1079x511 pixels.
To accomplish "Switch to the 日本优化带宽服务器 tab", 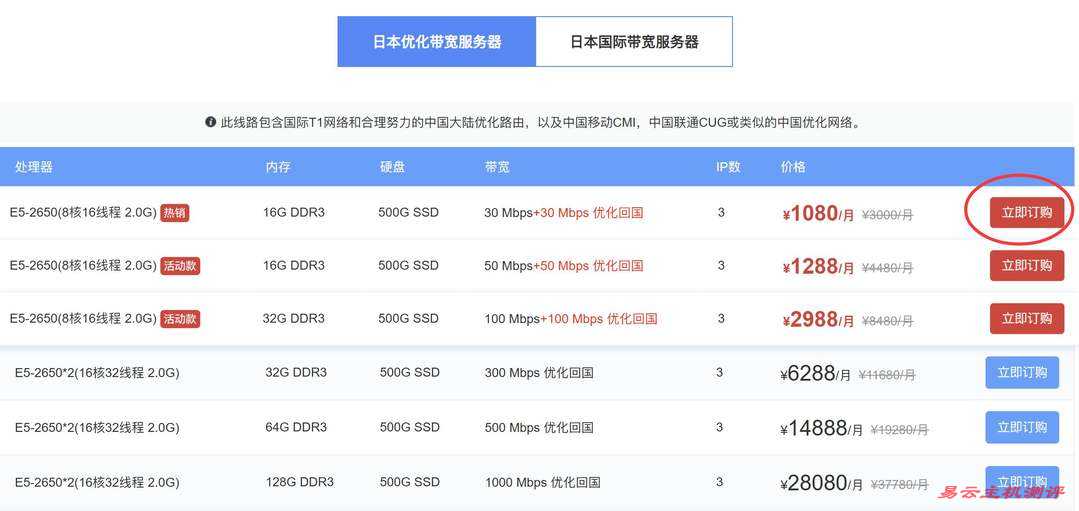I will point(436,42).
